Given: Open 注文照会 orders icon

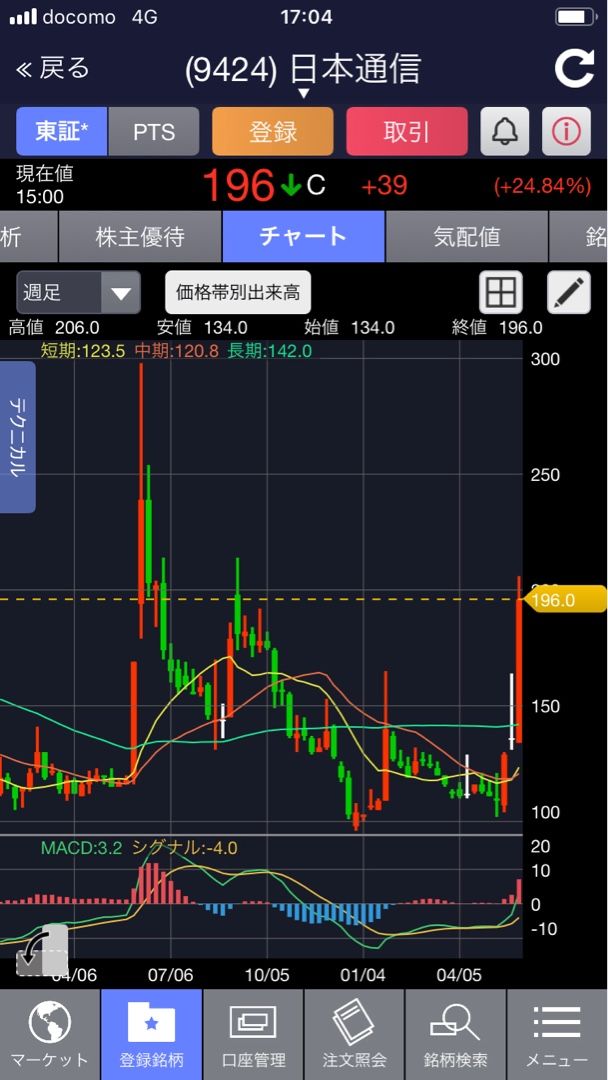Looking at the screenshot, I should click(x=354, y=1035).
